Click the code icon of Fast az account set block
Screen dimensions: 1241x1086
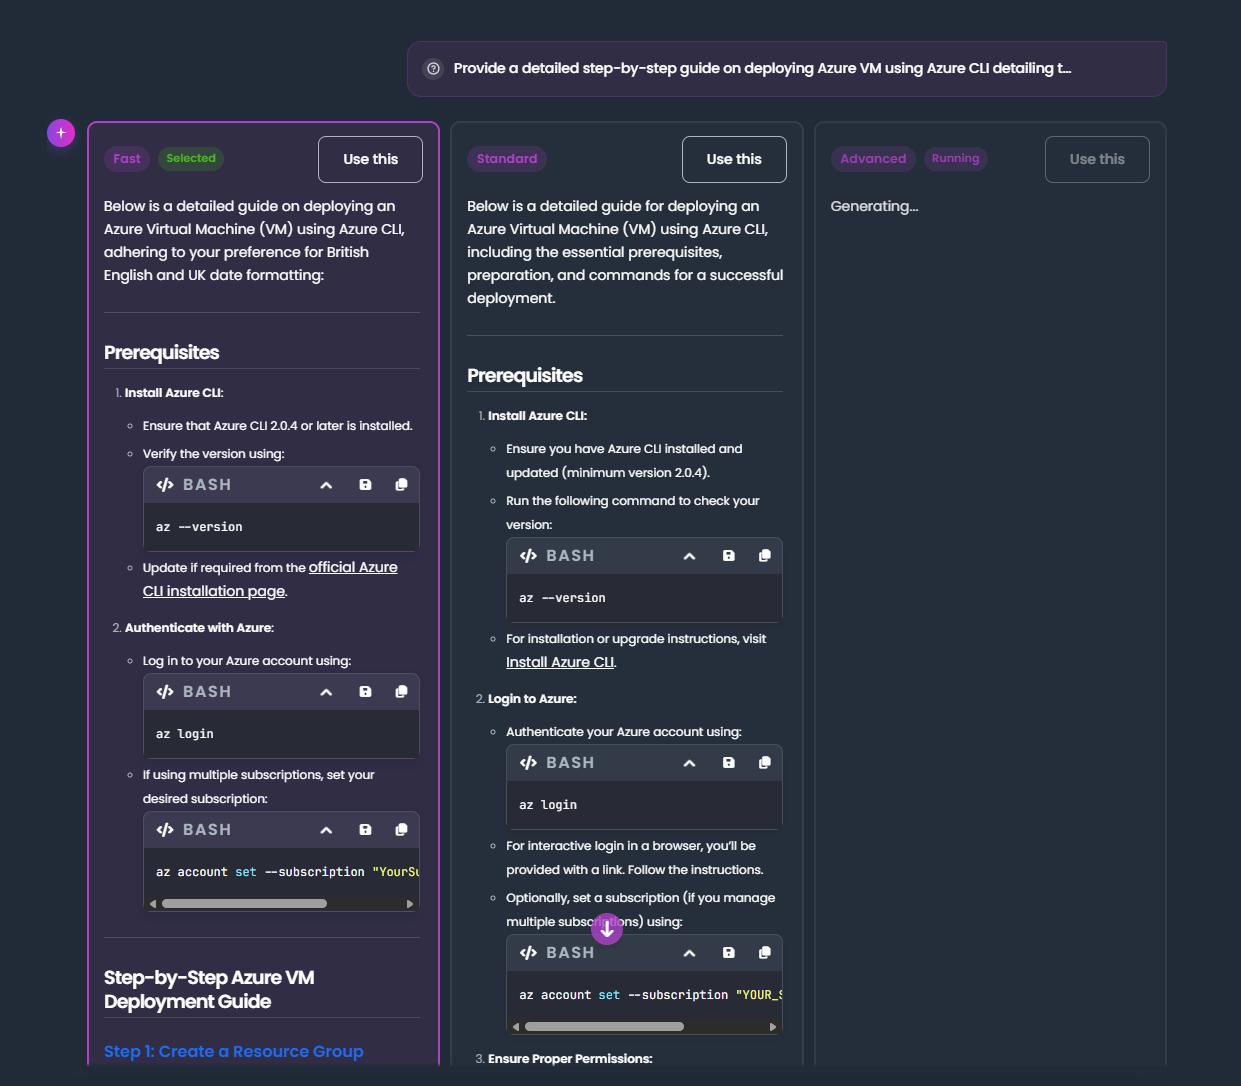pos(165,830)
